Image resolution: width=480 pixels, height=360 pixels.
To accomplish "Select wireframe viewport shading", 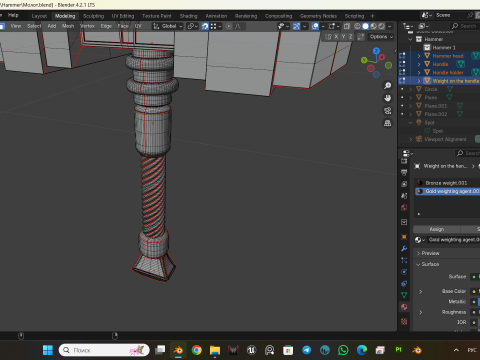I will pos(357,26).
